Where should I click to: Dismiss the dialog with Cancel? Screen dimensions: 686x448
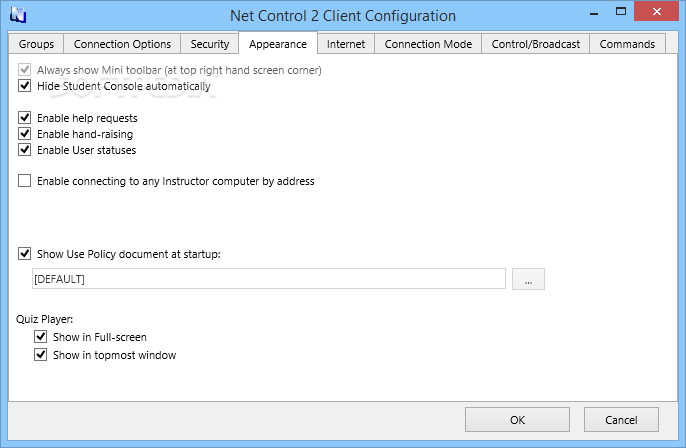(621, 420)
